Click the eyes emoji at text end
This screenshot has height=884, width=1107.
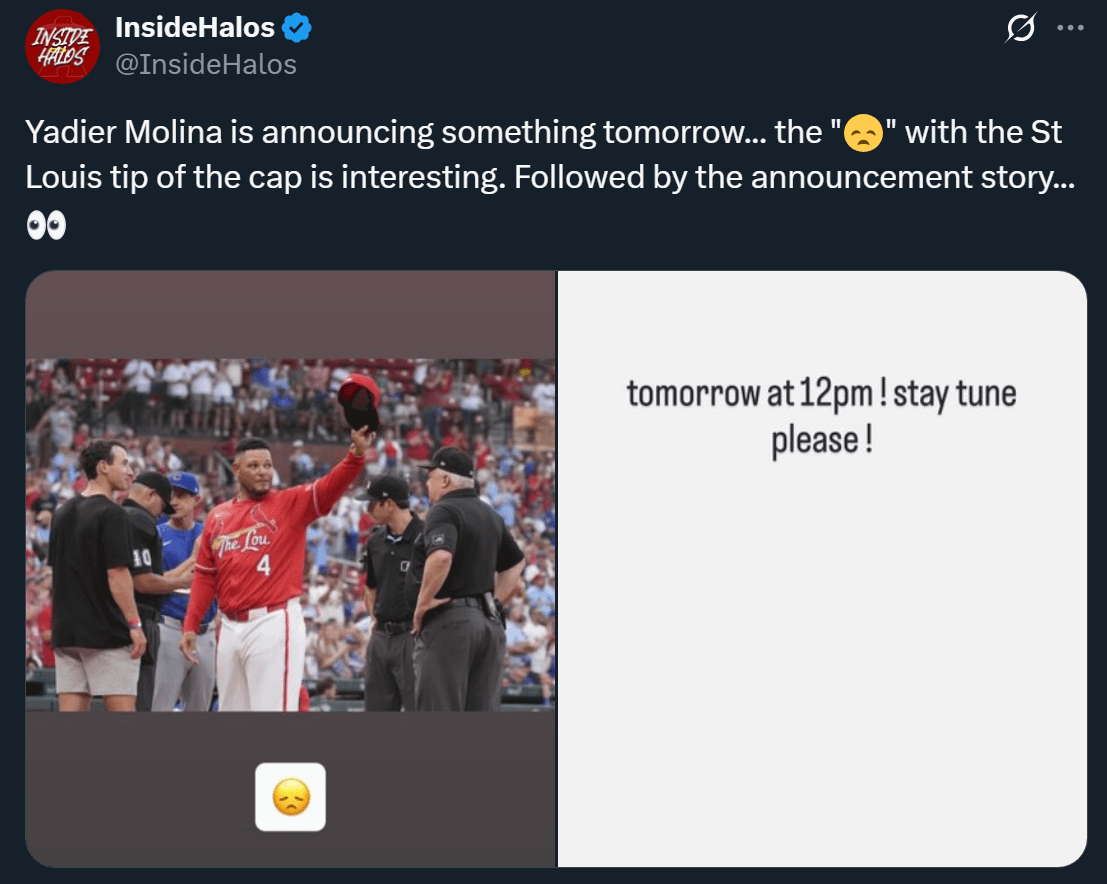tap(47, 224)
